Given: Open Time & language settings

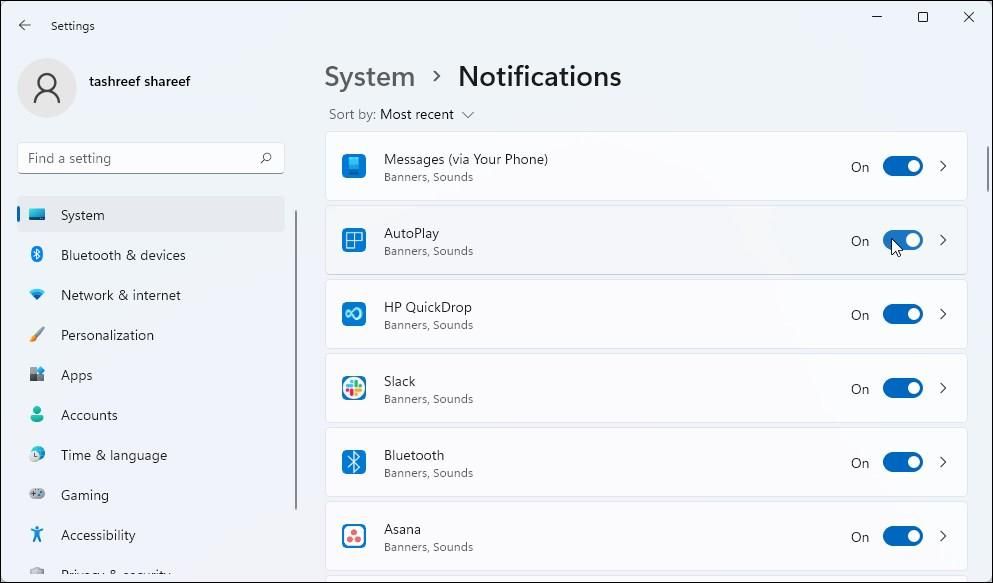Looking at the screenshot, I should [151, 454].
